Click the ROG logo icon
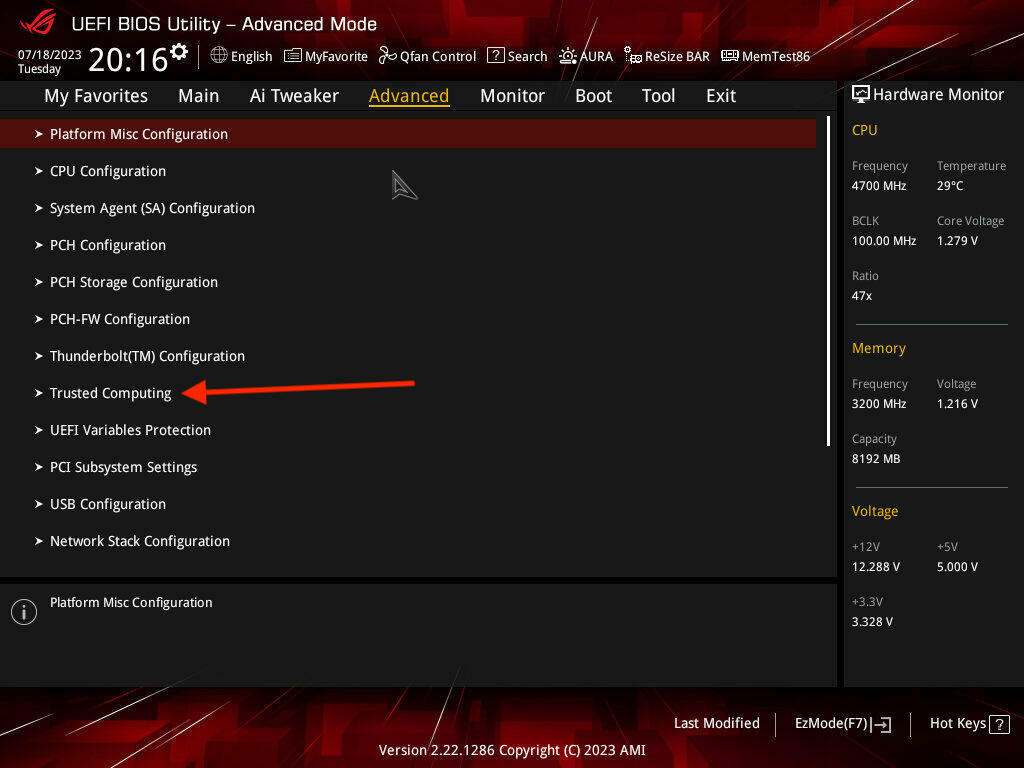This screenshot has width=1024, height=768. point(38,22)
